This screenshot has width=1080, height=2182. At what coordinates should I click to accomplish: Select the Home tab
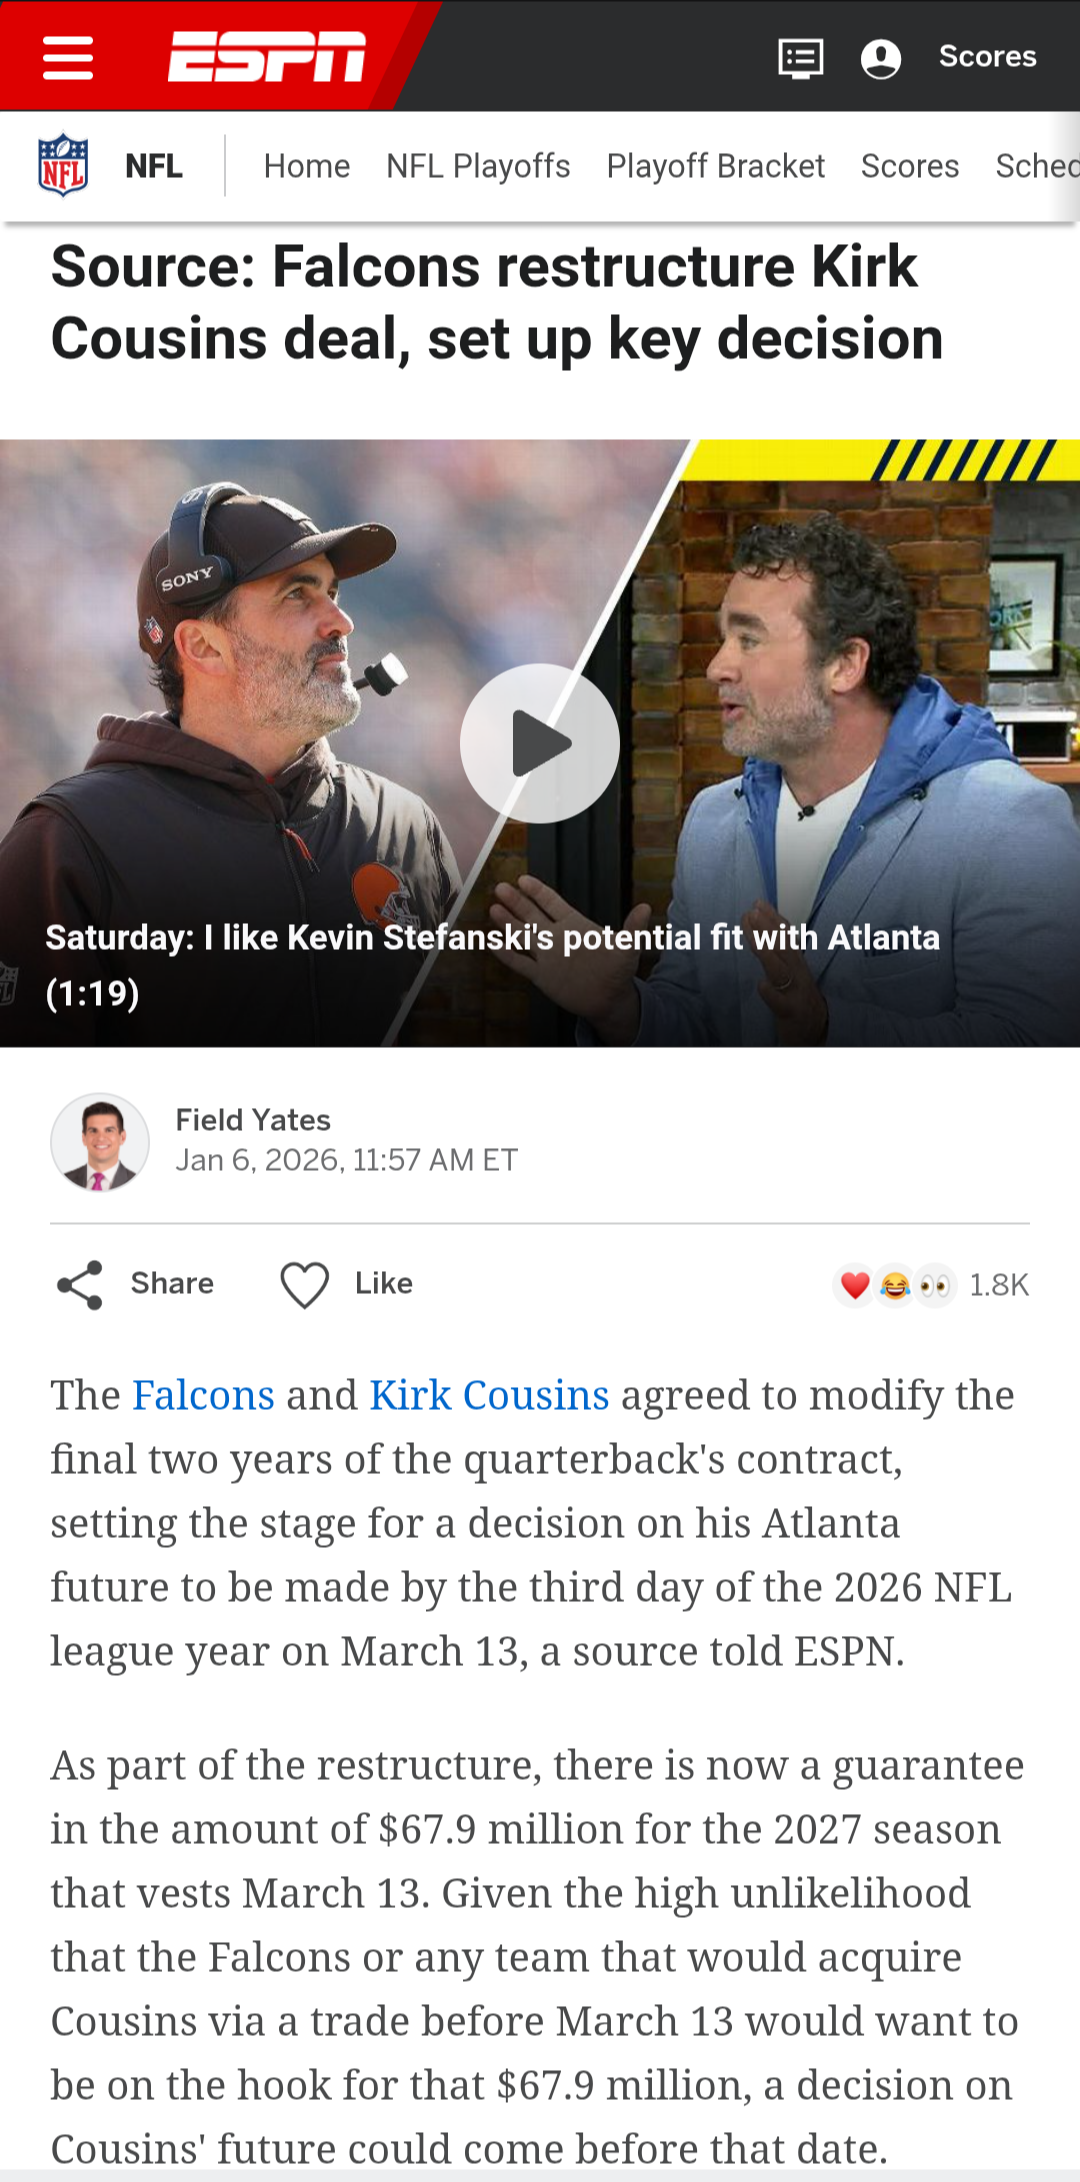307,166
